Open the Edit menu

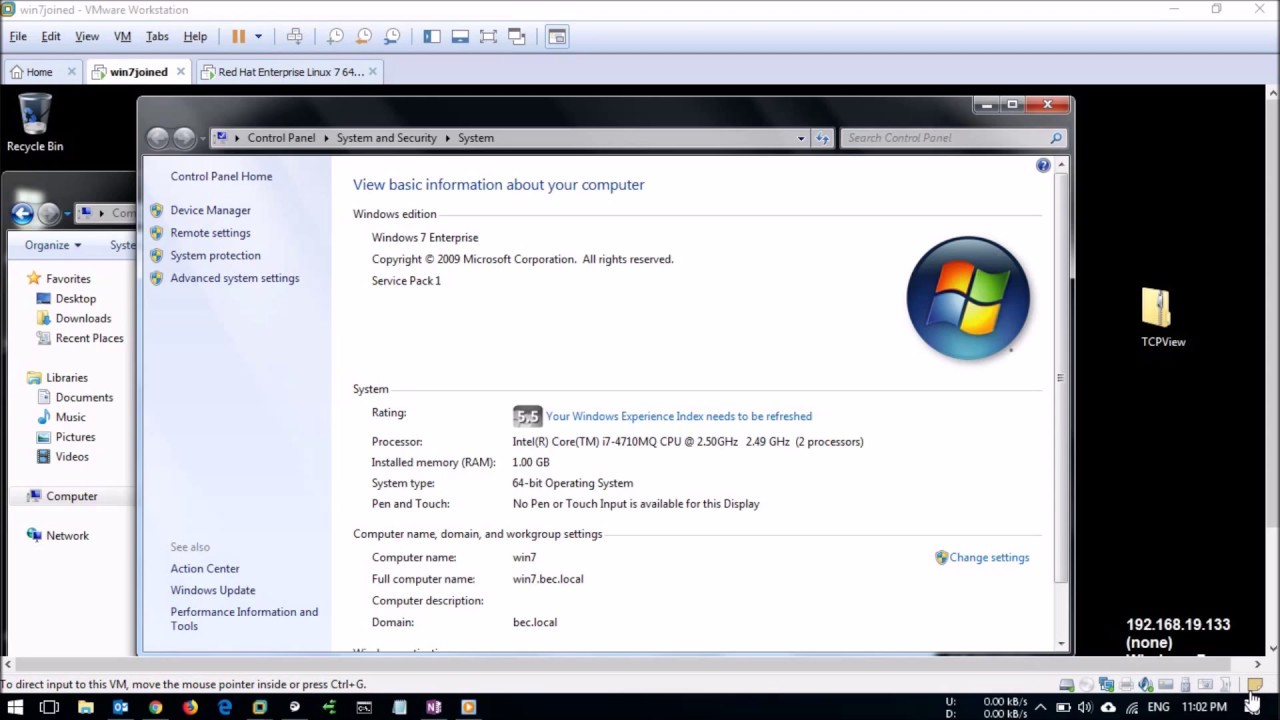[51, 36]
